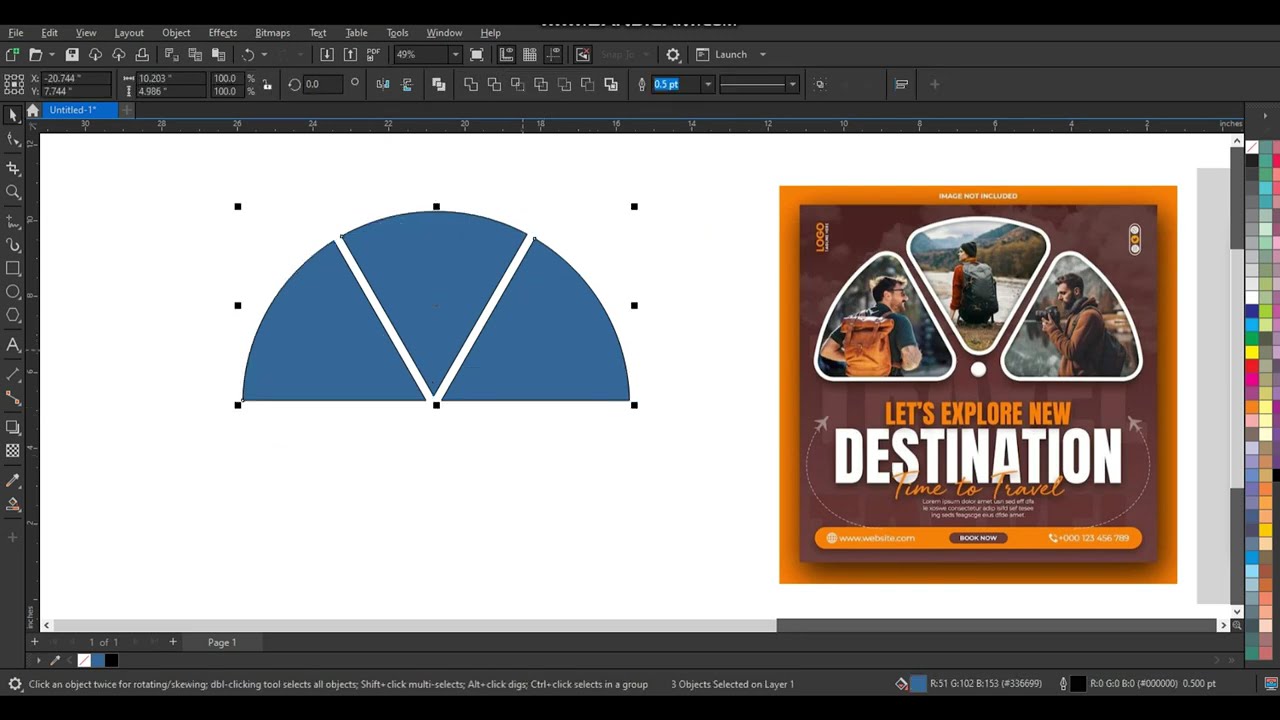Click the Full-screen preview icon
Image resolution: width=1280 pixels, height=720 pixels.
pos(477,54)
